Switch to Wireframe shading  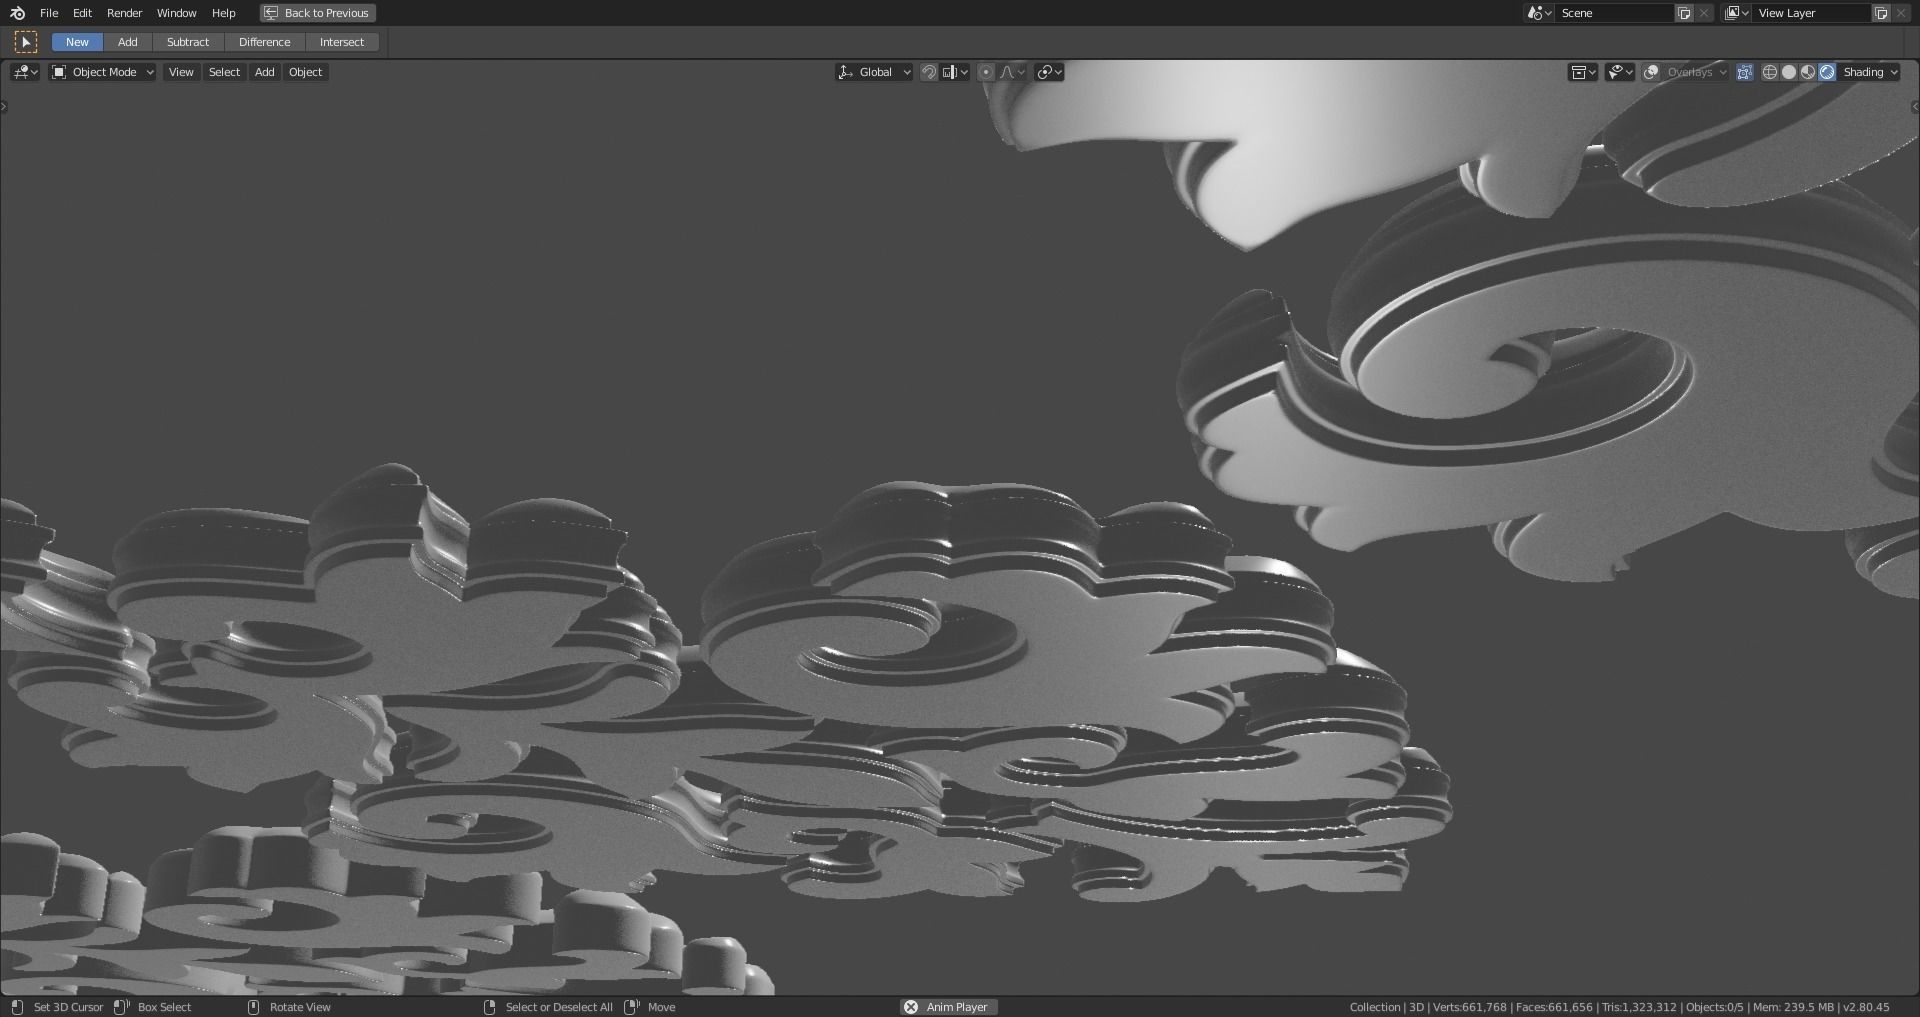(1770, 72)
